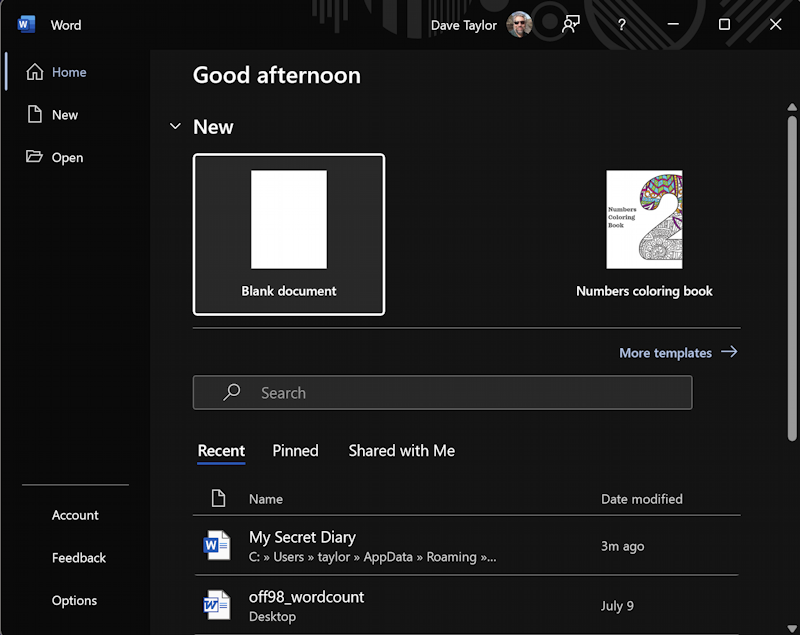Choose Open in the left sidebar
Image resolution: width=800 pixels, height=635 pixels.
point(67,158)
